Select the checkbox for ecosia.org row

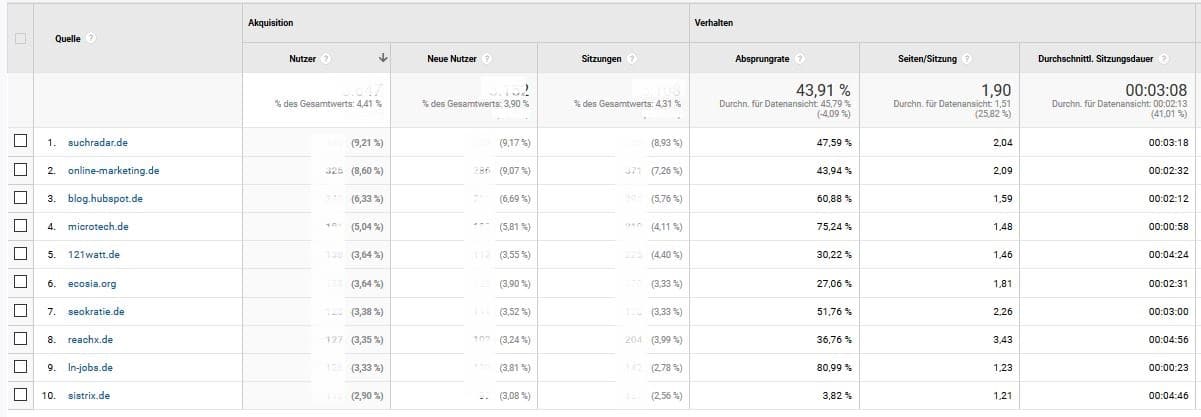click(20, 283)
